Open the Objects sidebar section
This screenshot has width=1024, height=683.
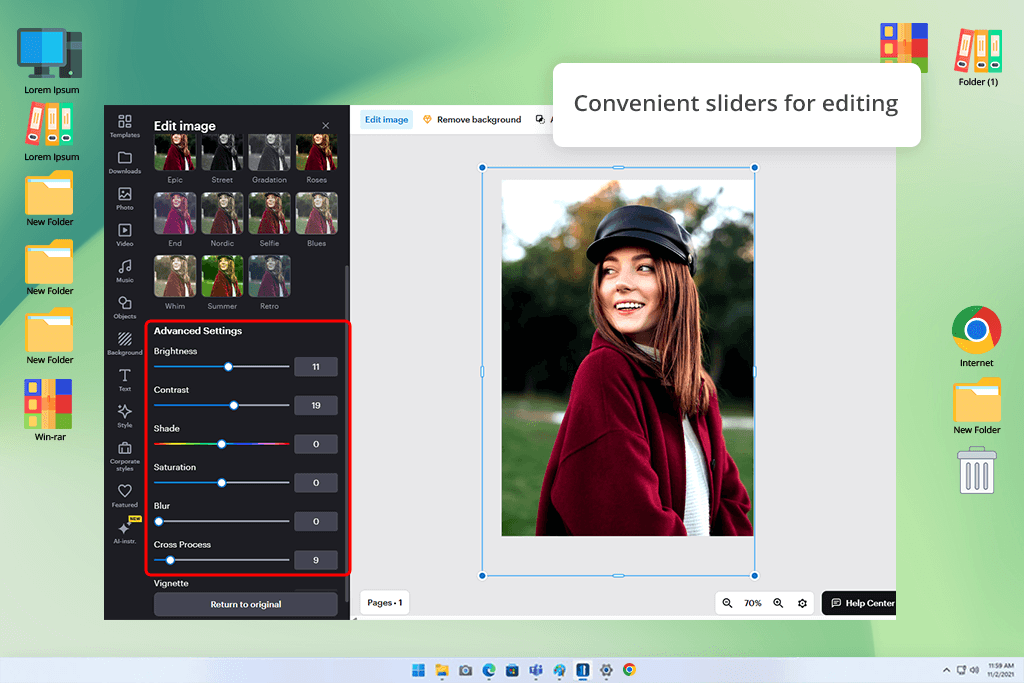(125, 307)
